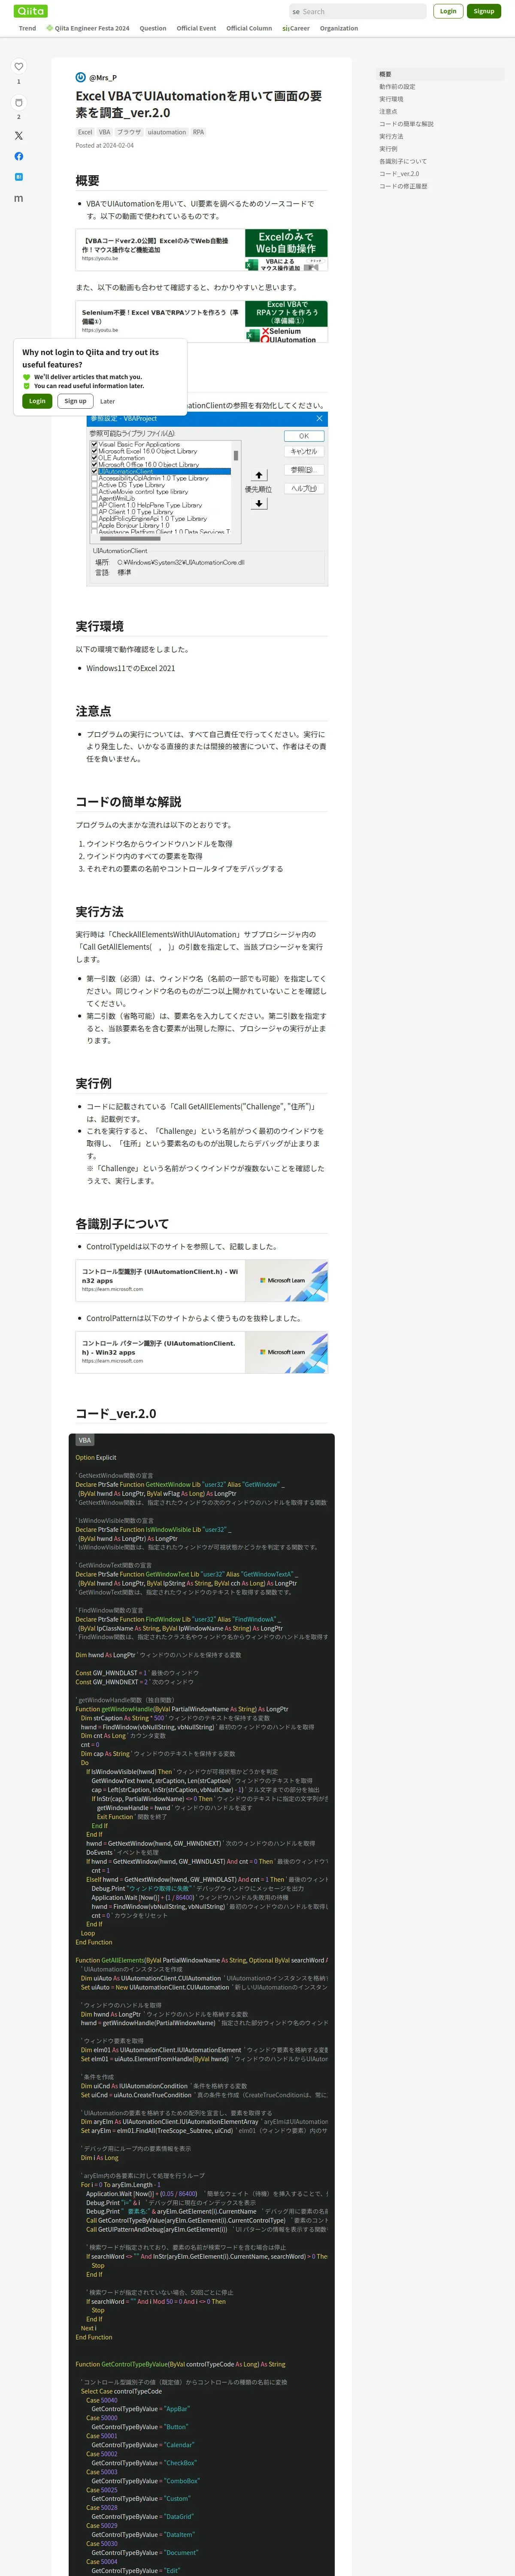515x2576 pixels.
Task: Click the "Windows11でのExcel 2021" bullet text
Action: click(x=130, y=668)
